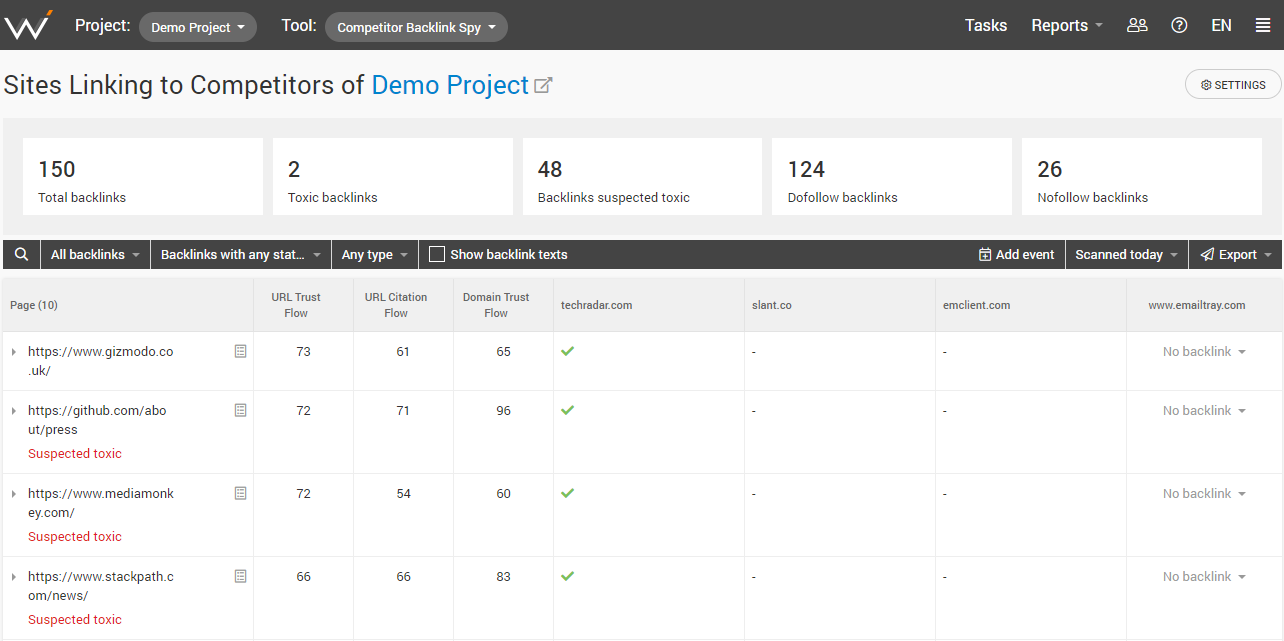Open the Reports menu
1284x641 pixels.
1067,25
